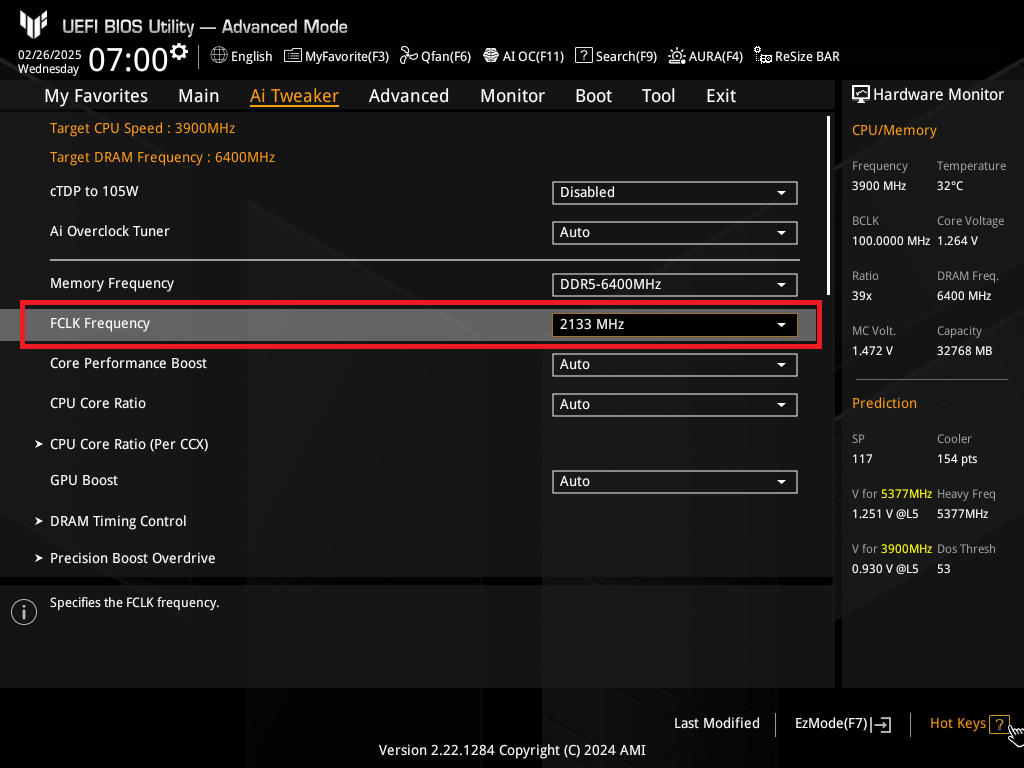Click the TUF logo in header
The image size is (1024, 768).
point(33,25)
